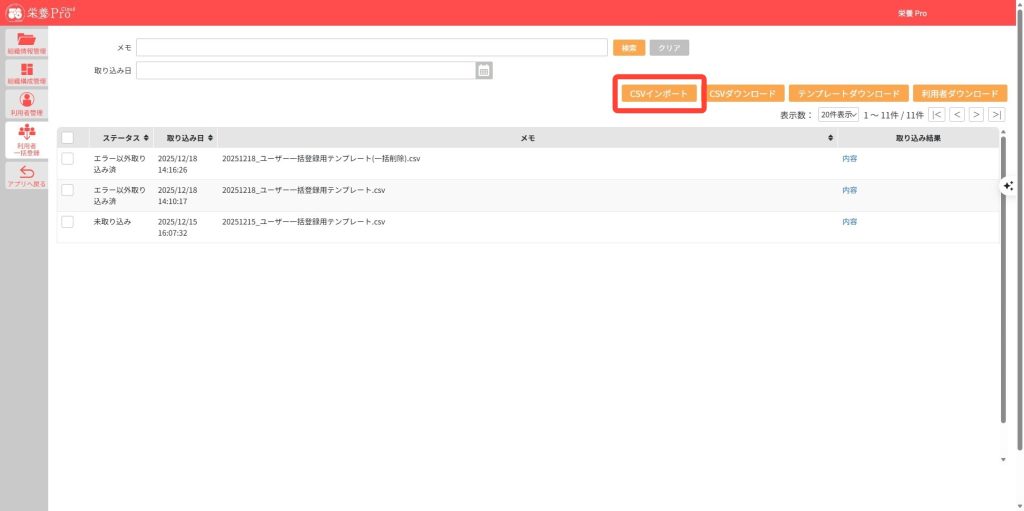The width and height of the screenshot is (1024, 511).
Task: Click the テンプレートダウンロード button
Action: tap(848, 93)
